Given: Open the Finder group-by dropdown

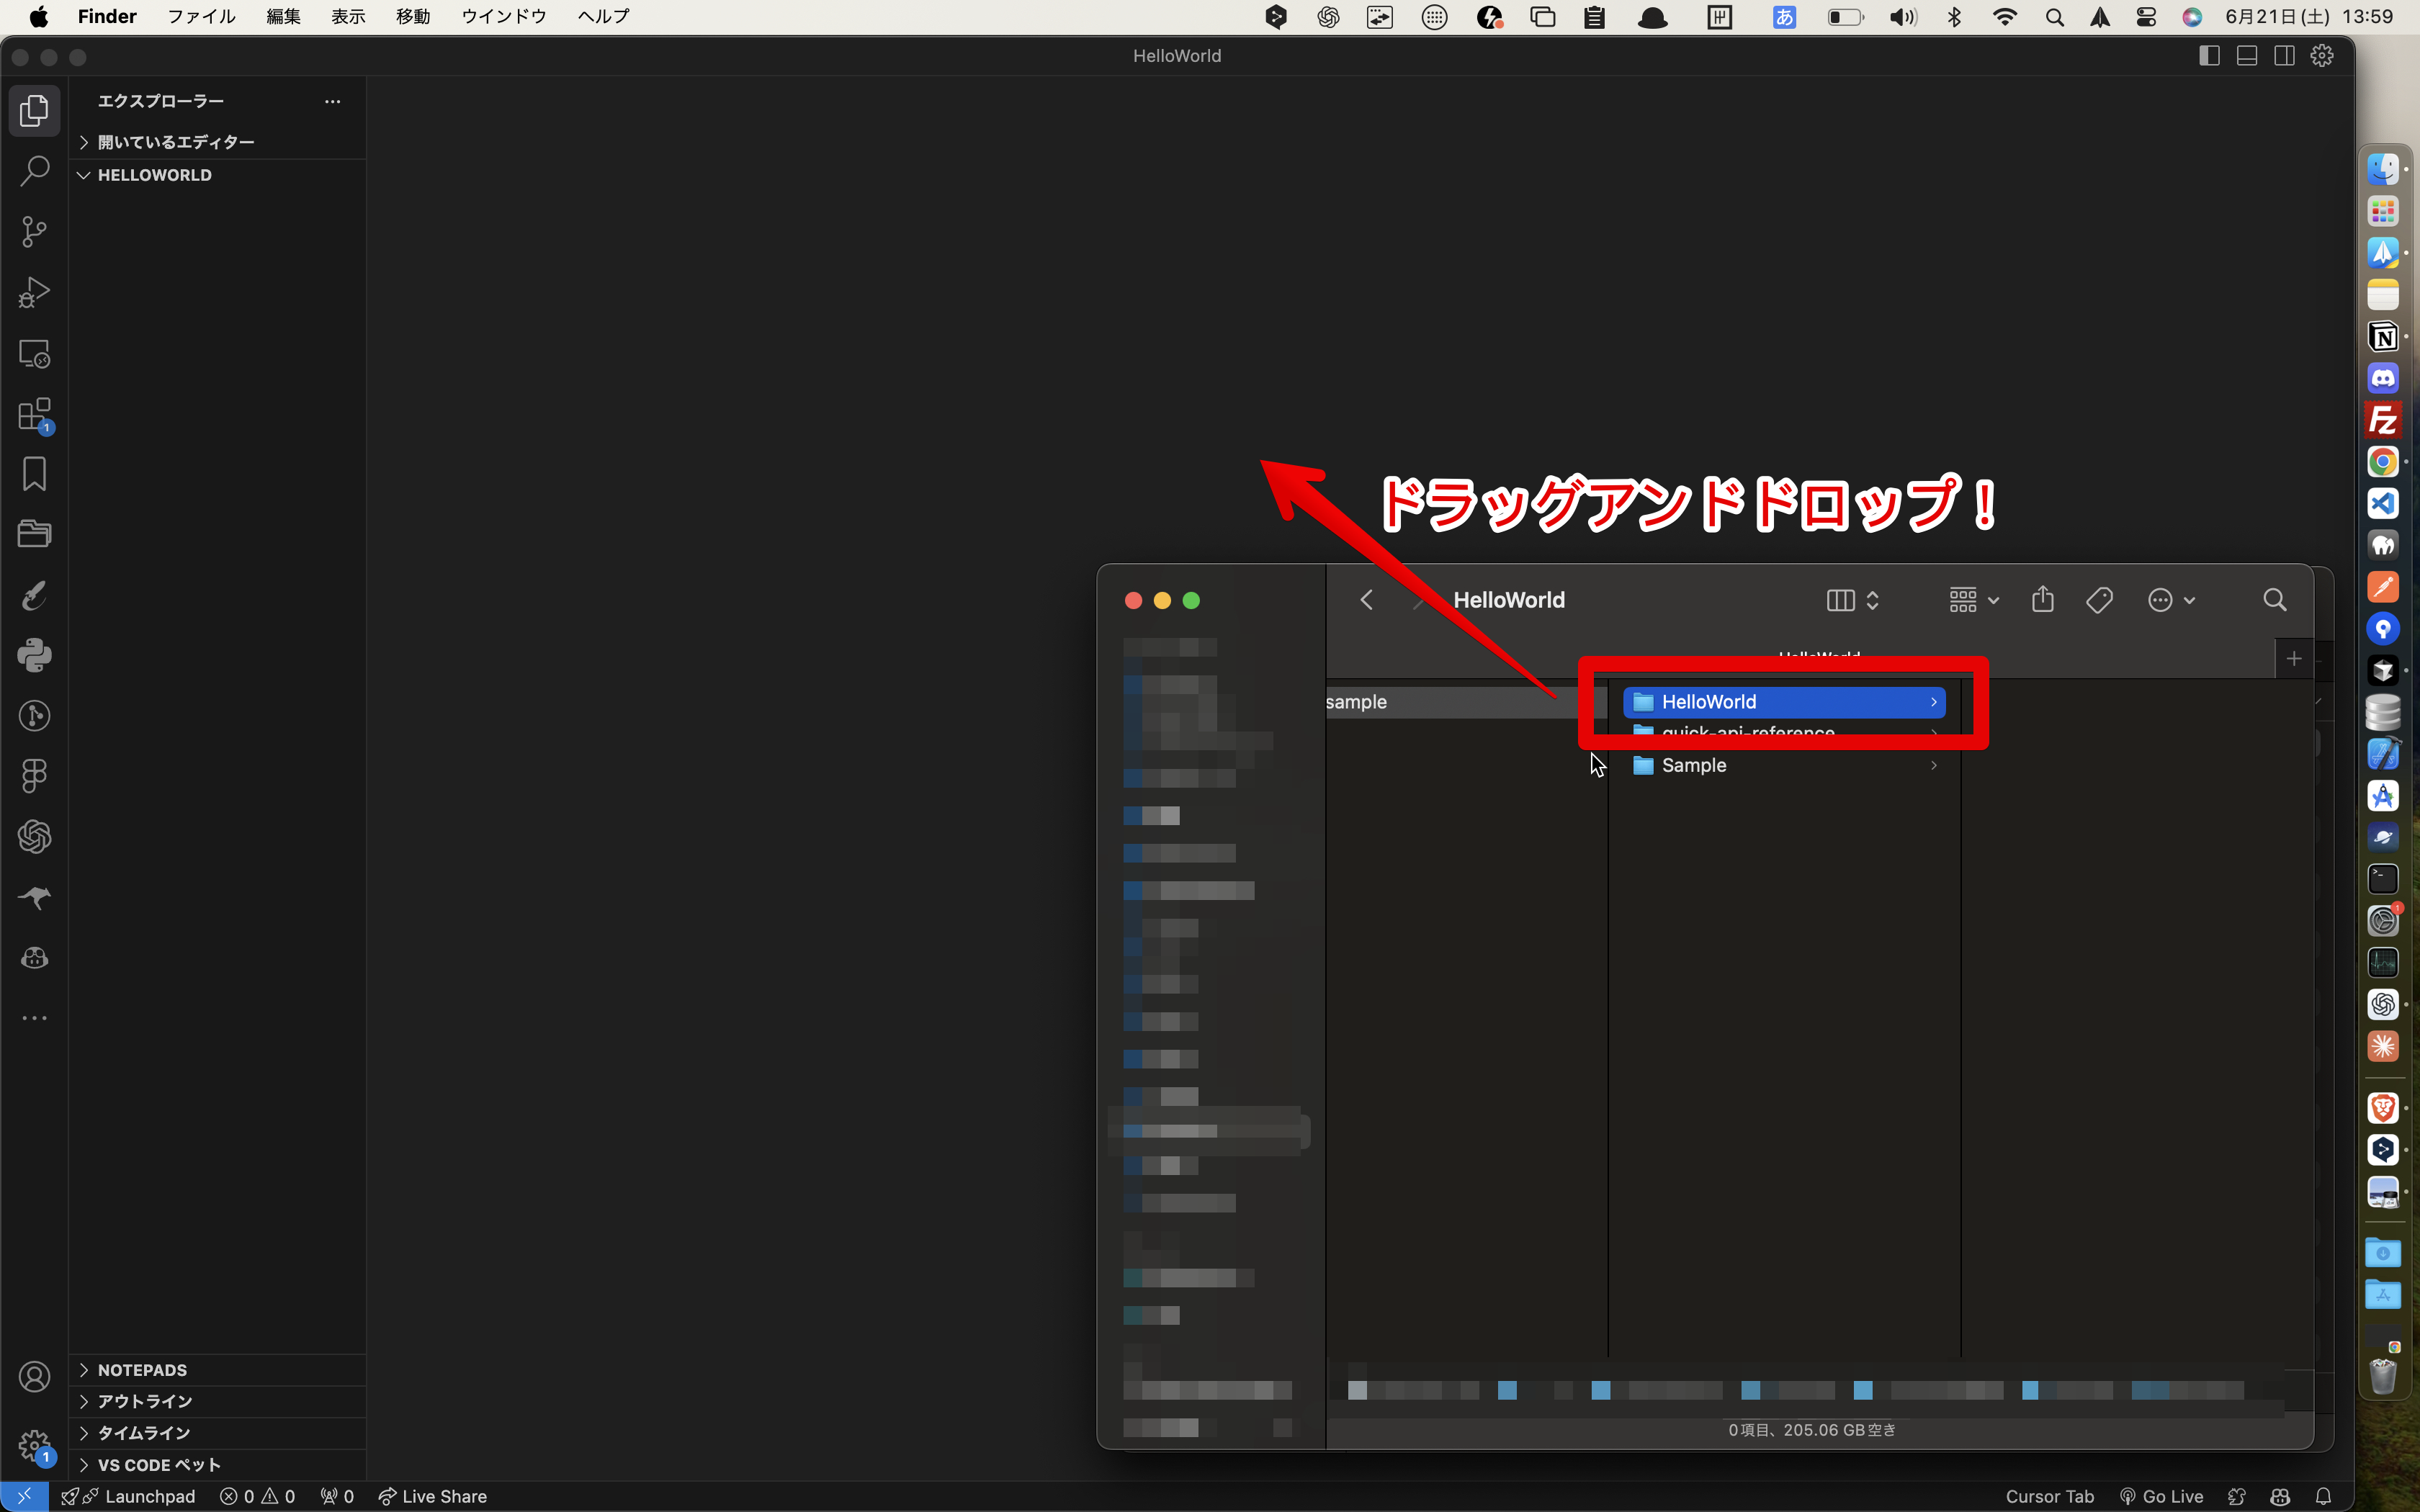Looking at the screenshot, I should 1974,600.
